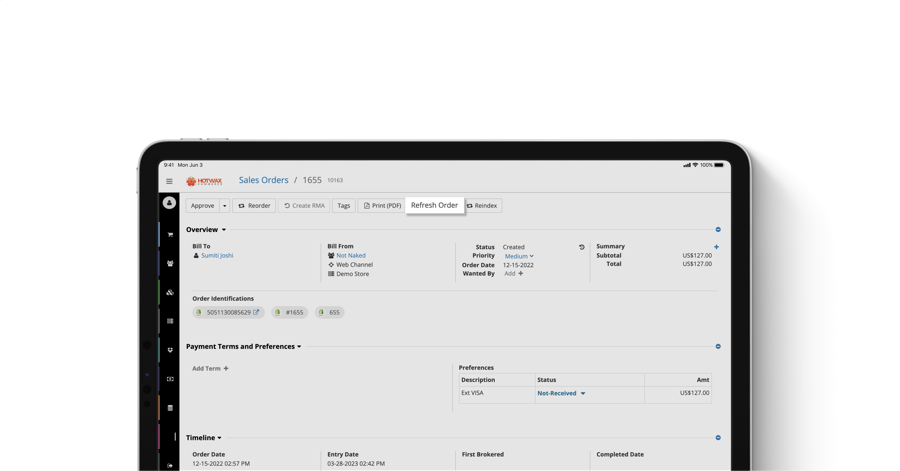Open the Medium priority dropdown

tap(519, 256)
